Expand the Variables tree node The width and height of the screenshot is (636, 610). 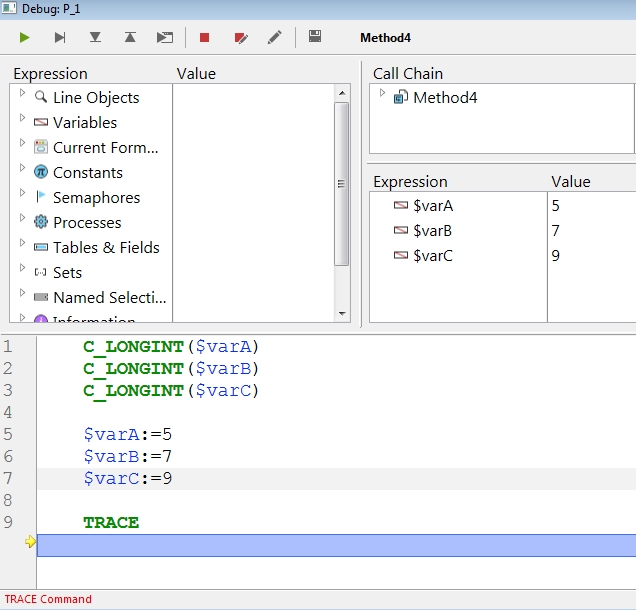[23, 119]
